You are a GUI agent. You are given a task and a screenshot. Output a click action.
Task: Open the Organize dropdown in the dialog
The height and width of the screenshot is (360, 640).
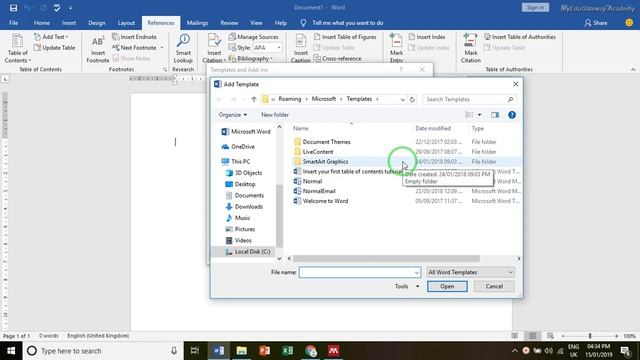click(x=233, y=115)
